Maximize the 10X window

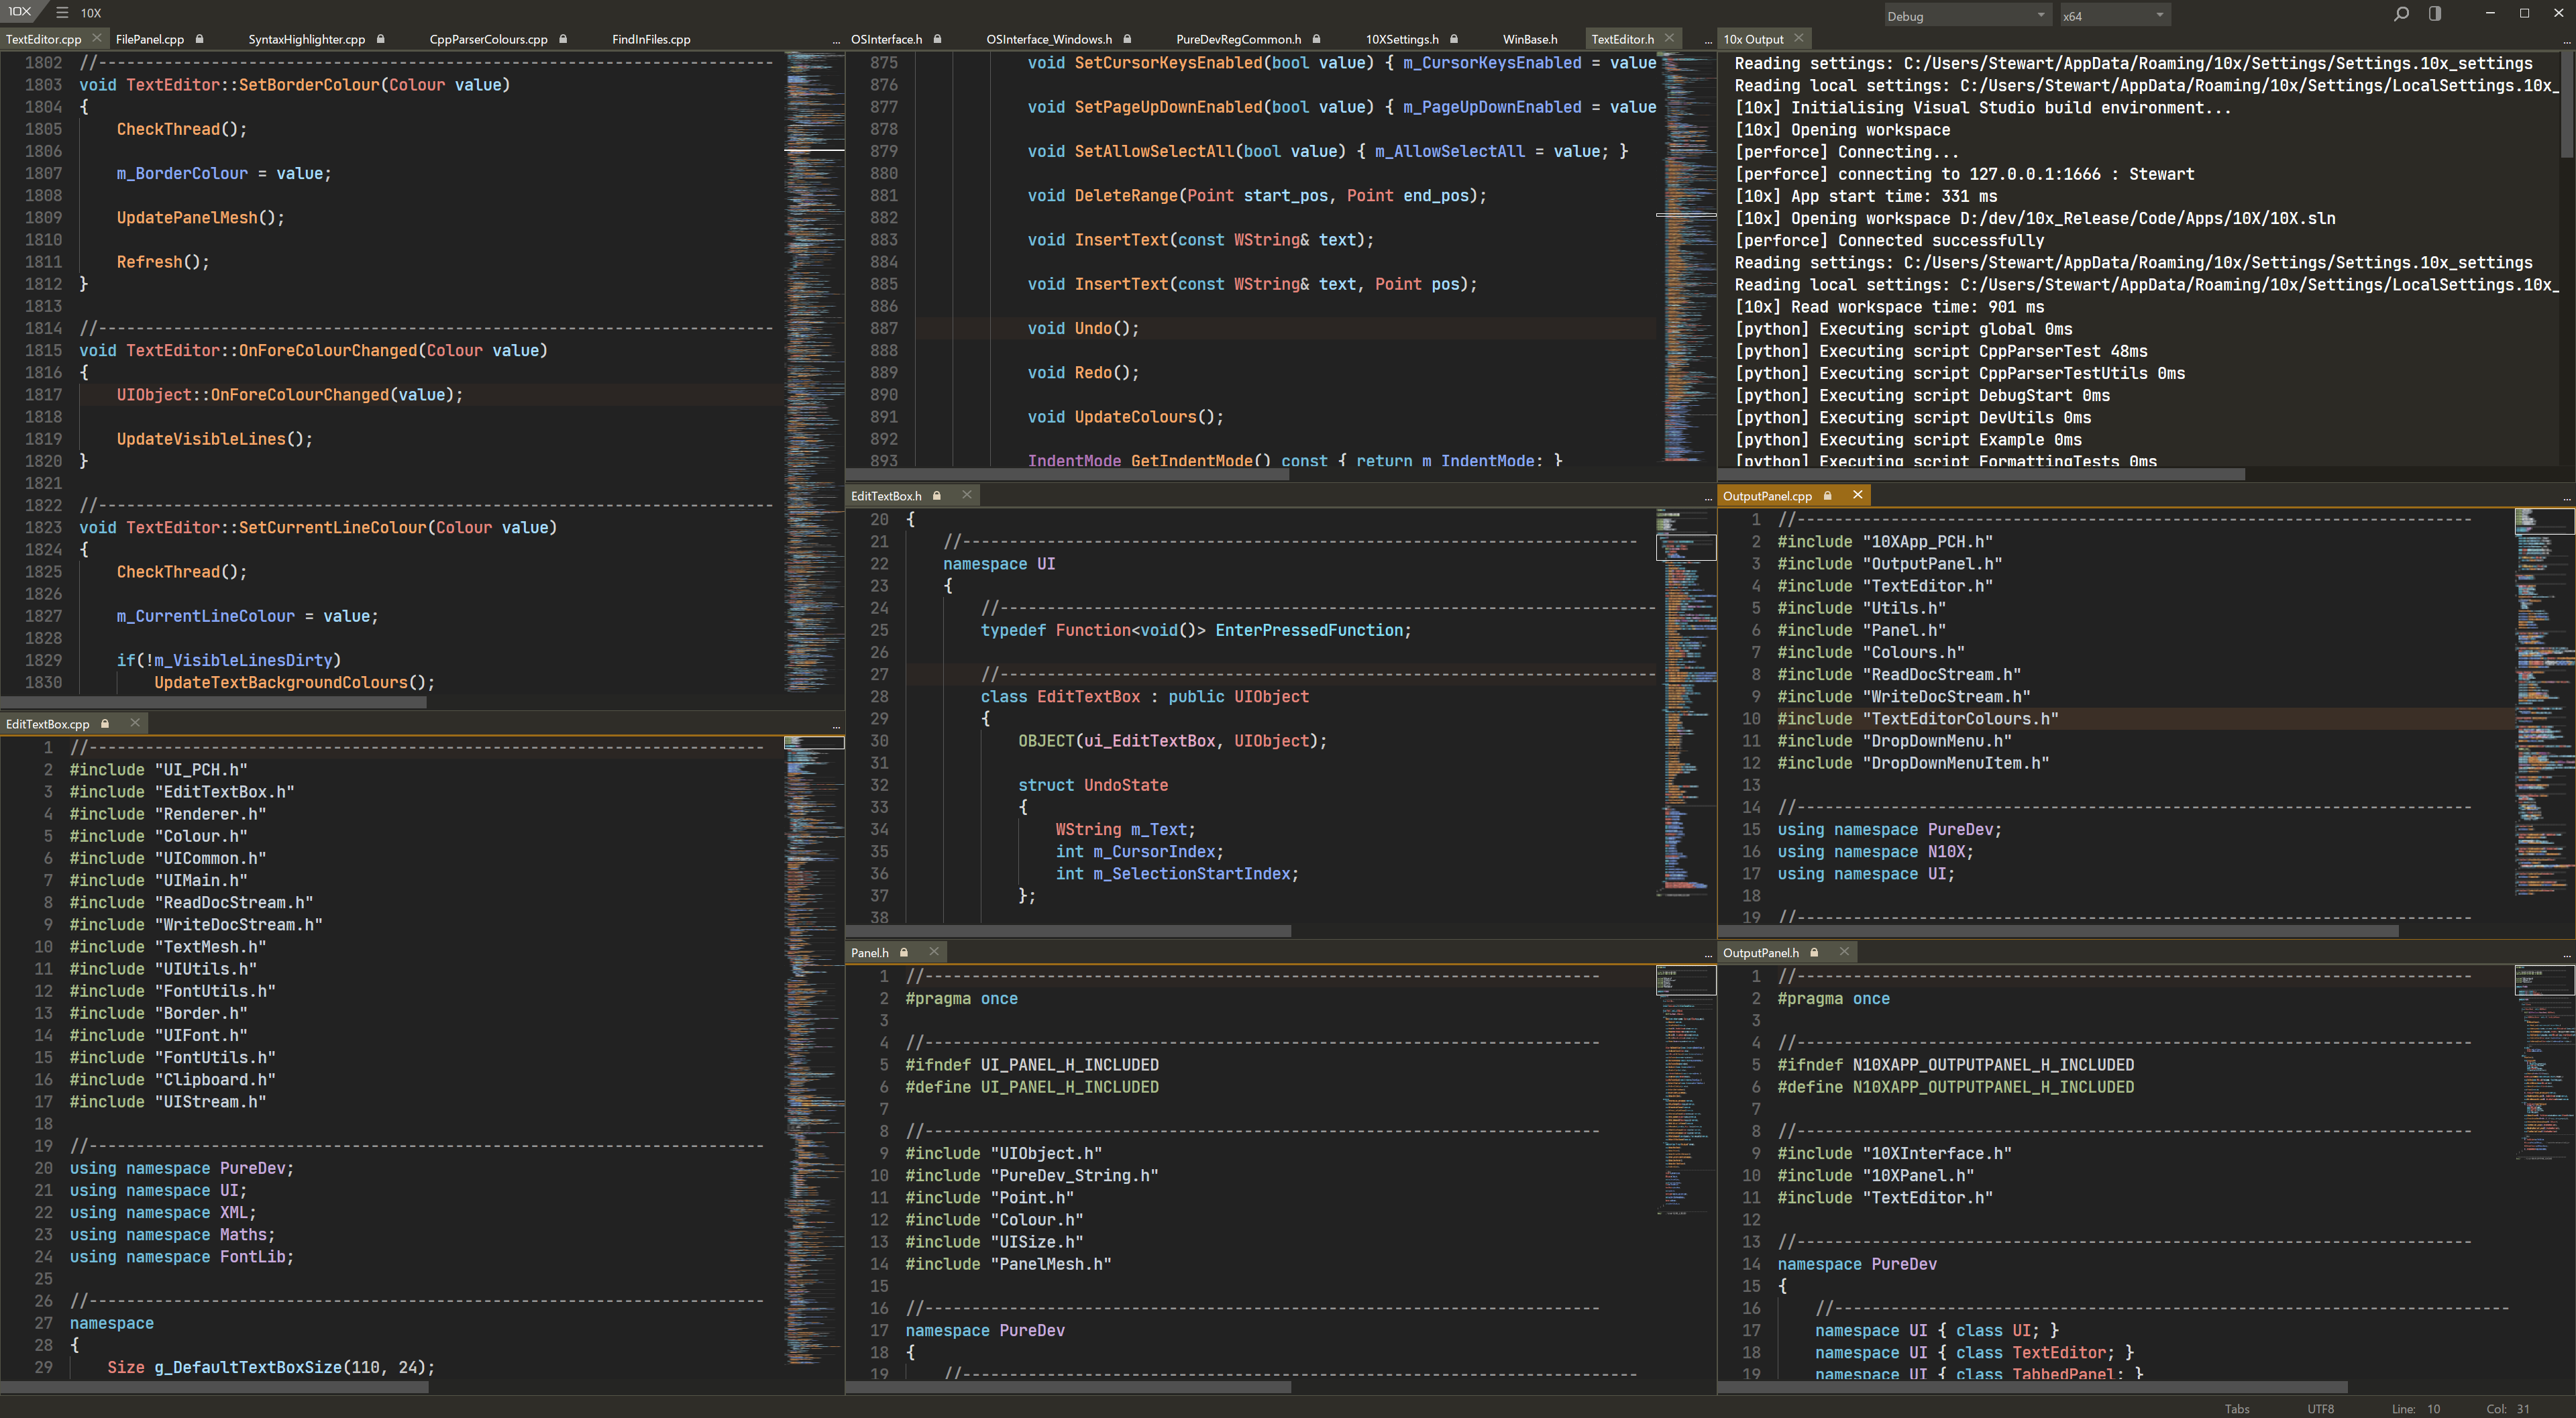click(2524, 13)
